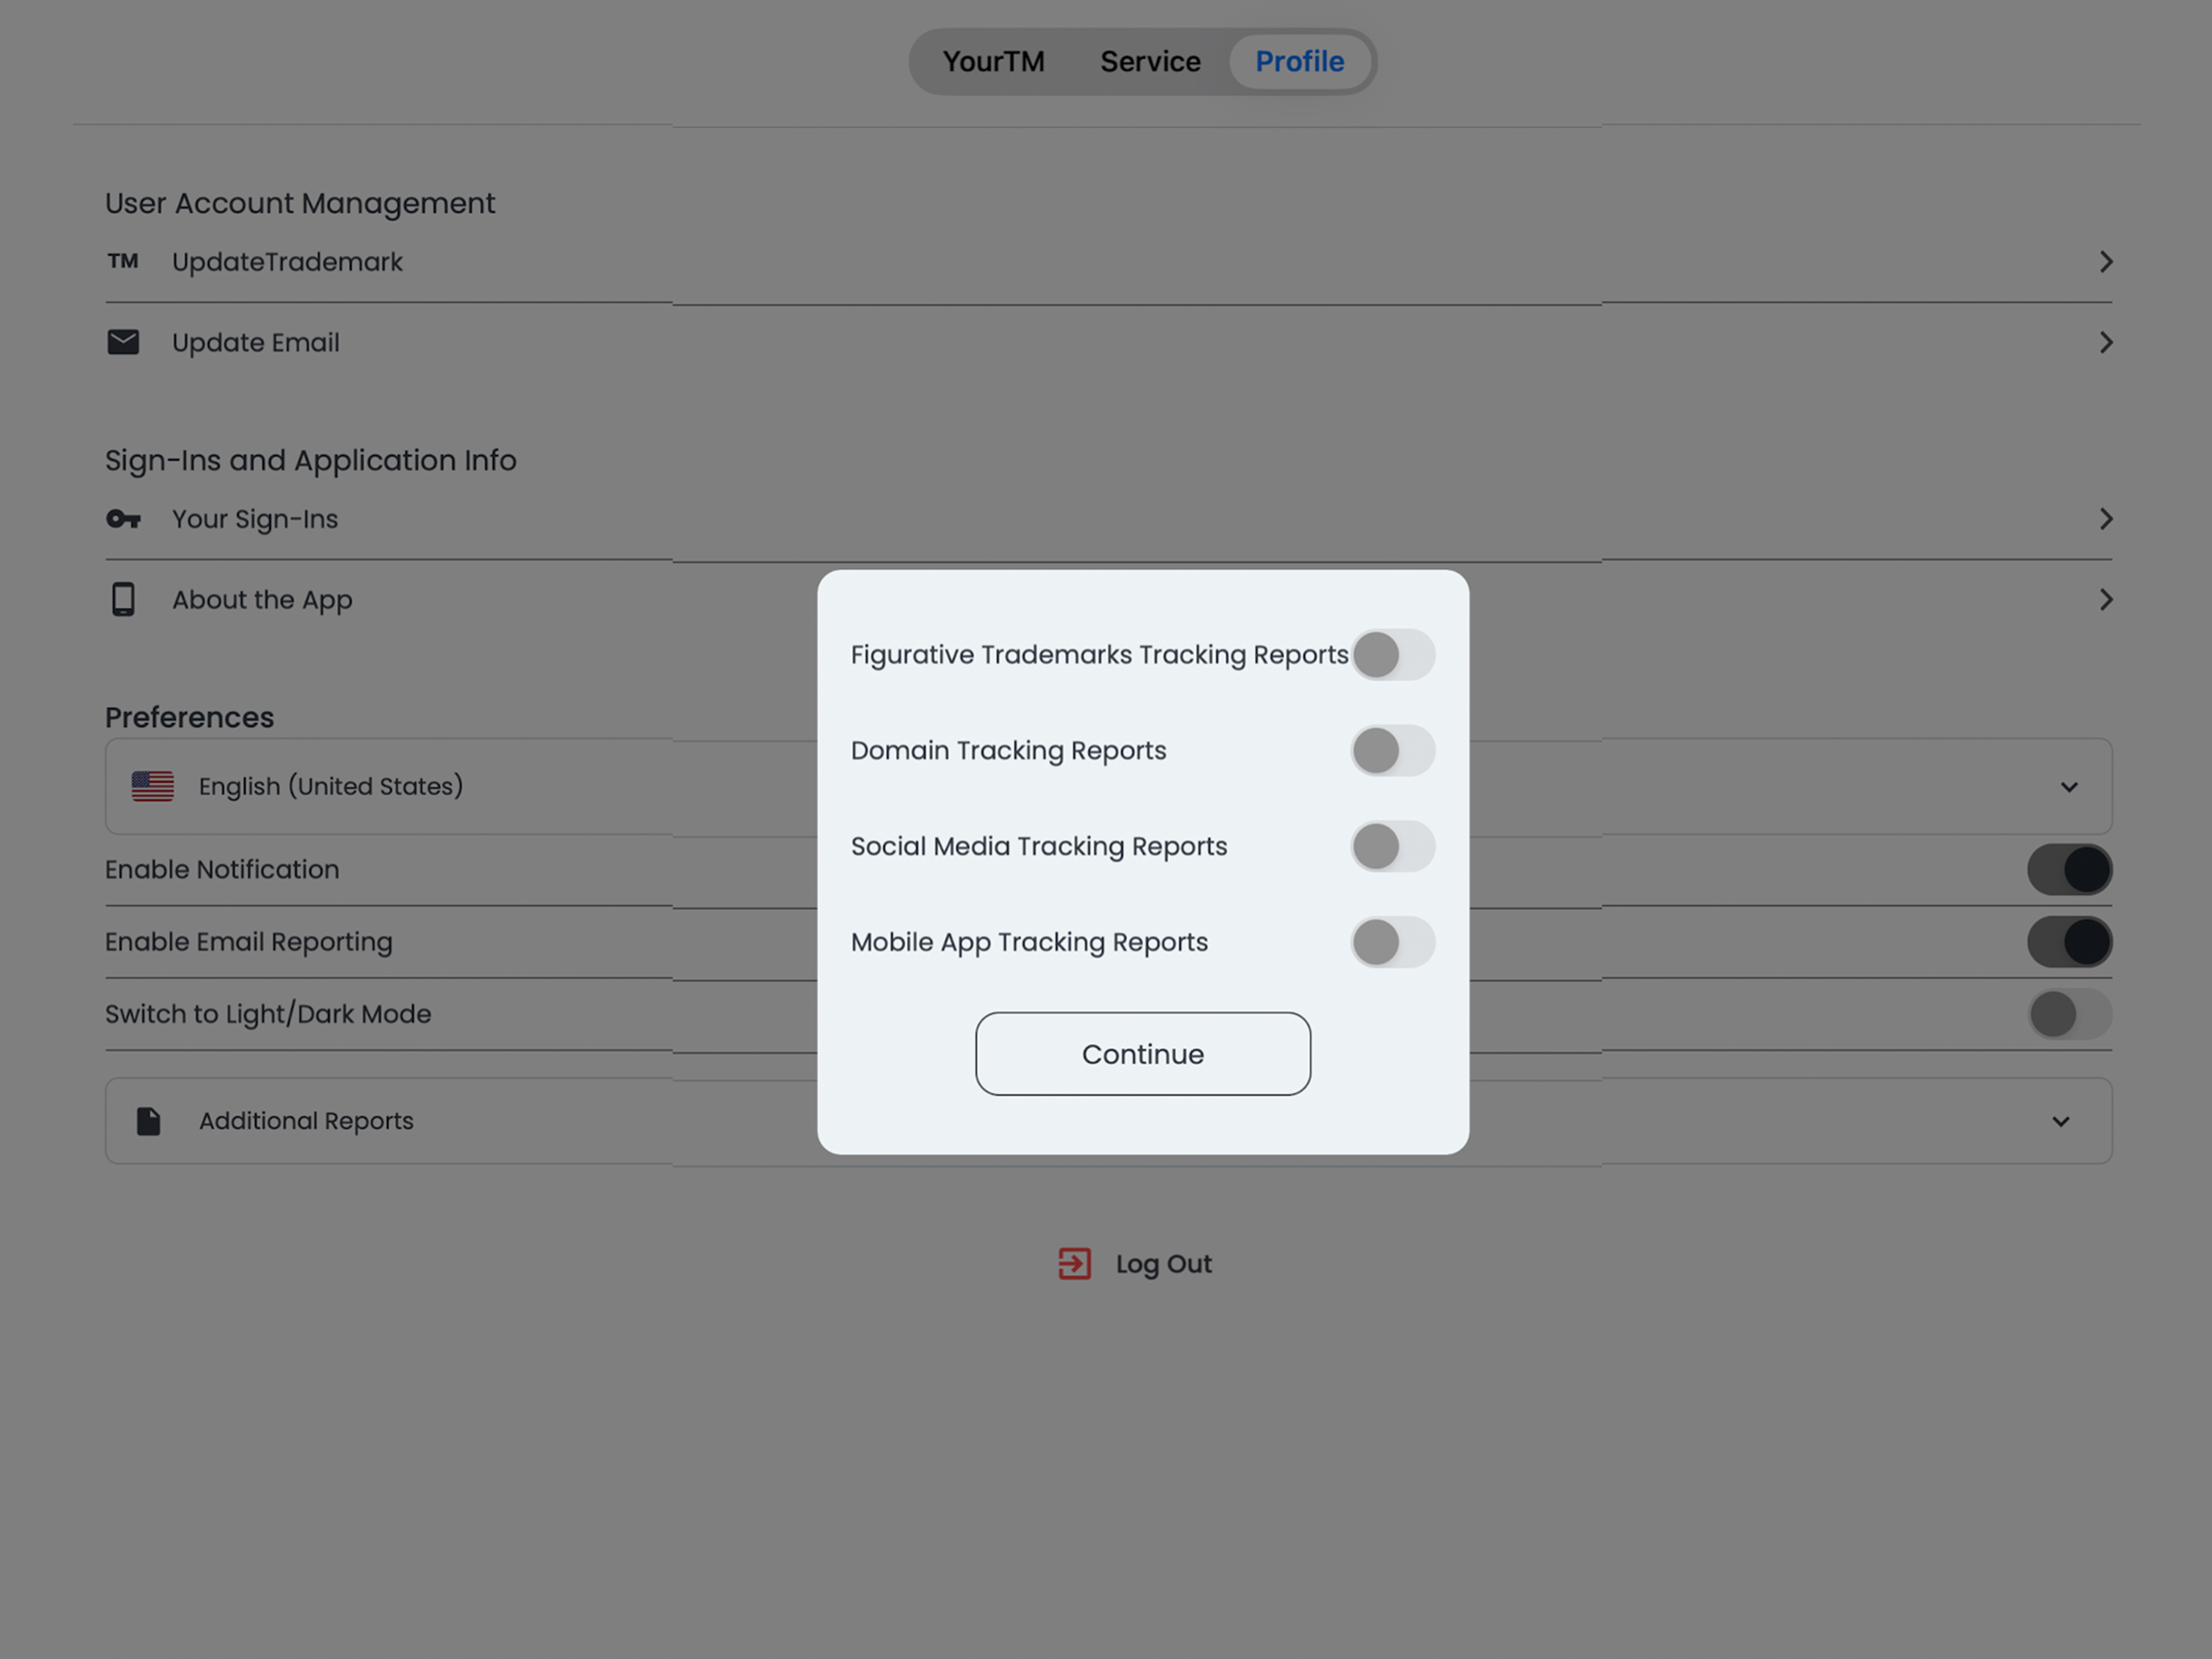Click Figurative Trademarks Tracking Reports label
Screen dimensions: 2212x1659
coord(1100,655)
